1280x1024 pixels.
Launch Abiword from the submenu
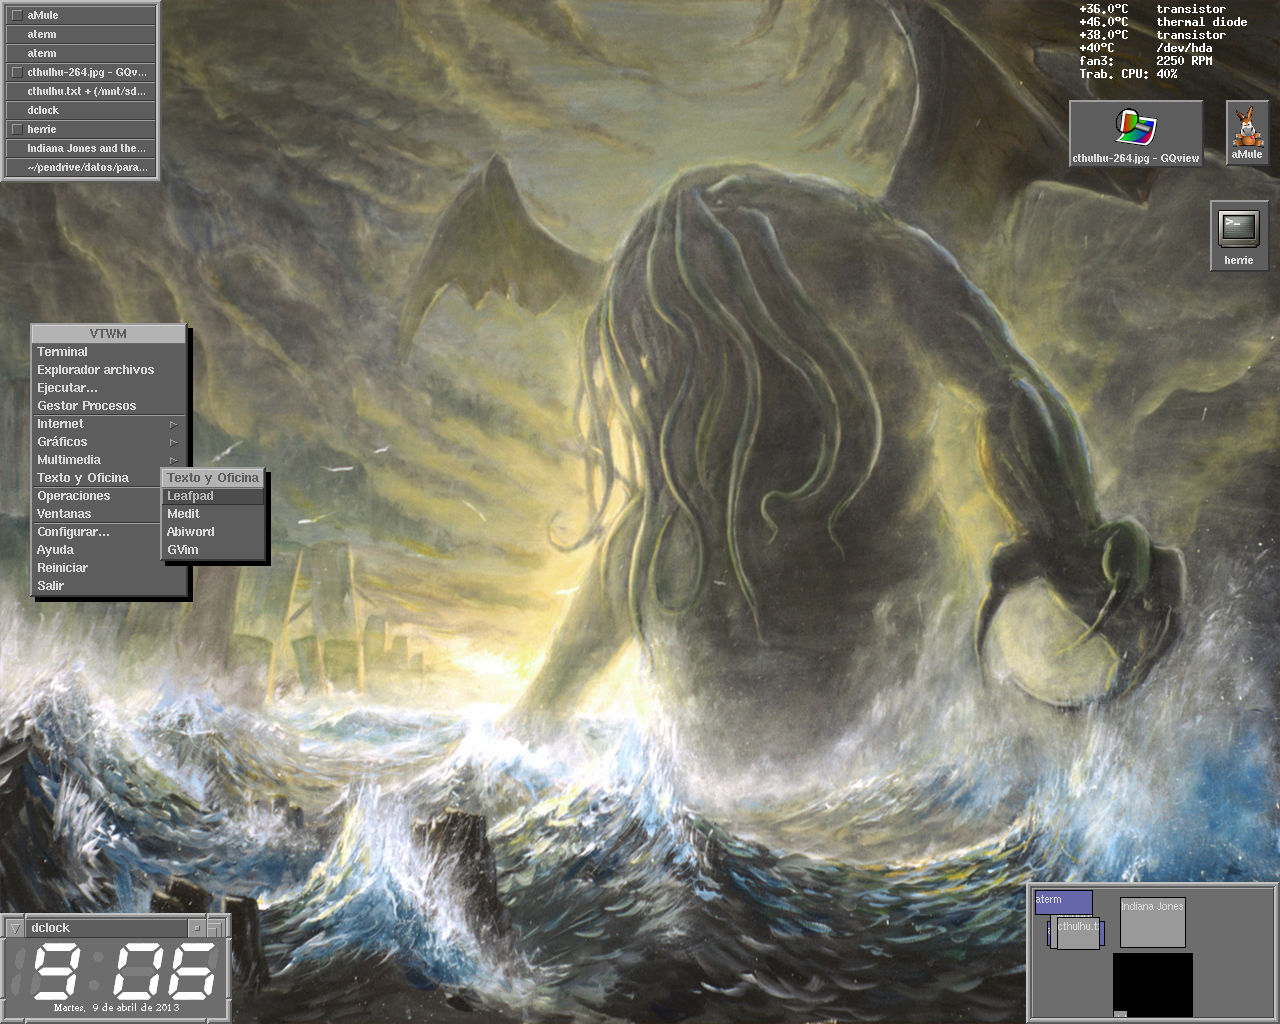click(213, 532)
